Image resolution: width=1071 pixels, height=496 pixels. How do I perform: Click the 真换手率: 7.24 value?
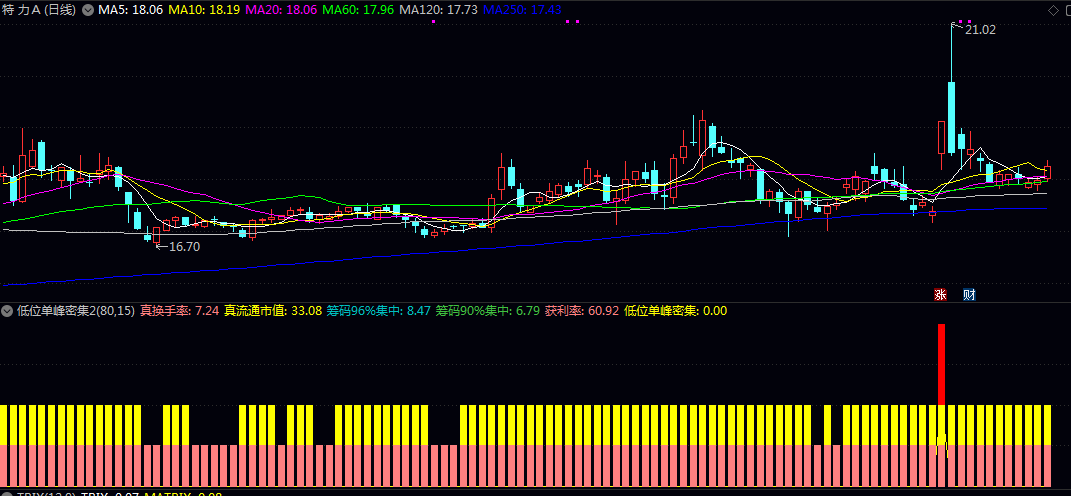point(180,311)
